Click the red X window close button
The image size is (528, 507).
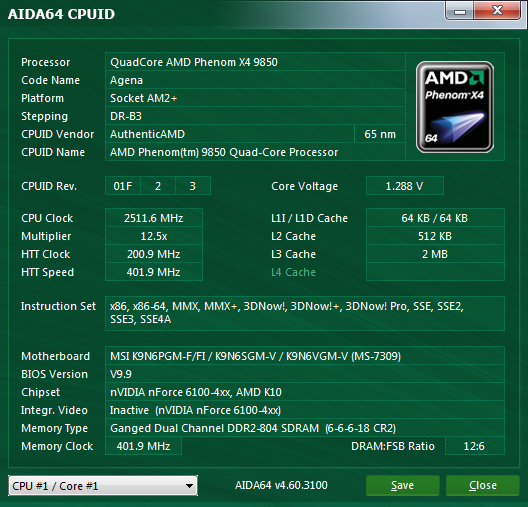point(497,11)
